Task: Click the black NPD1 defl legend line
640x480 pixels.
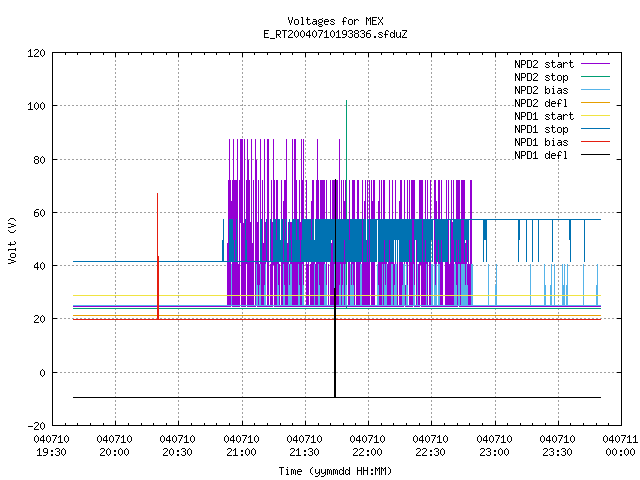Action: pyautogui.click(x=595, y=155)
